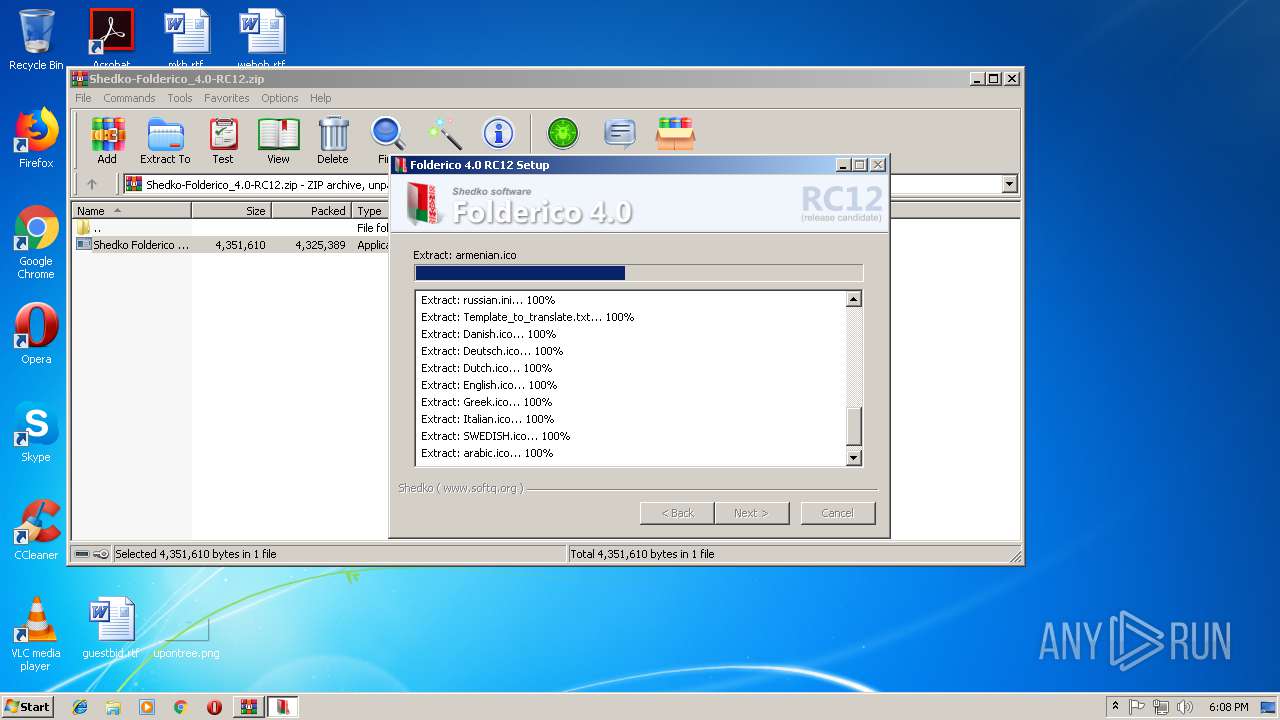Open the File menu in WinRAR
Screen dimensions: 1280x720
tap(83, 98)
